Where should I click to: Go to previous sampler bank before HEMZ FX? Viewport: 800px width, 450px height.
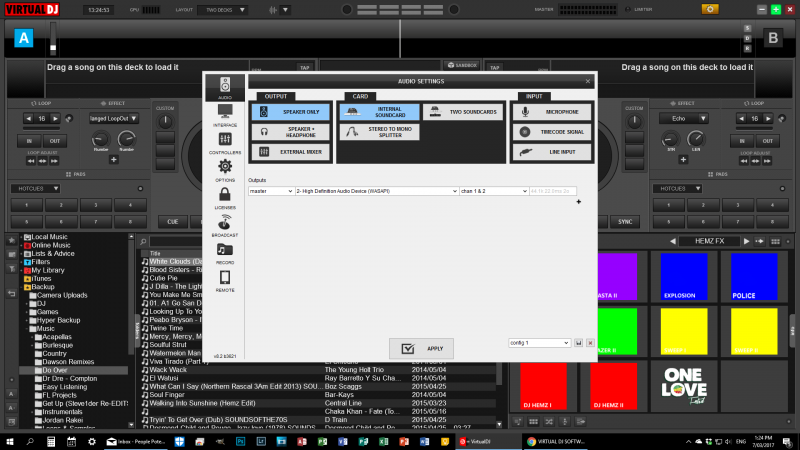pyautogui.click(x=672, y=241)
